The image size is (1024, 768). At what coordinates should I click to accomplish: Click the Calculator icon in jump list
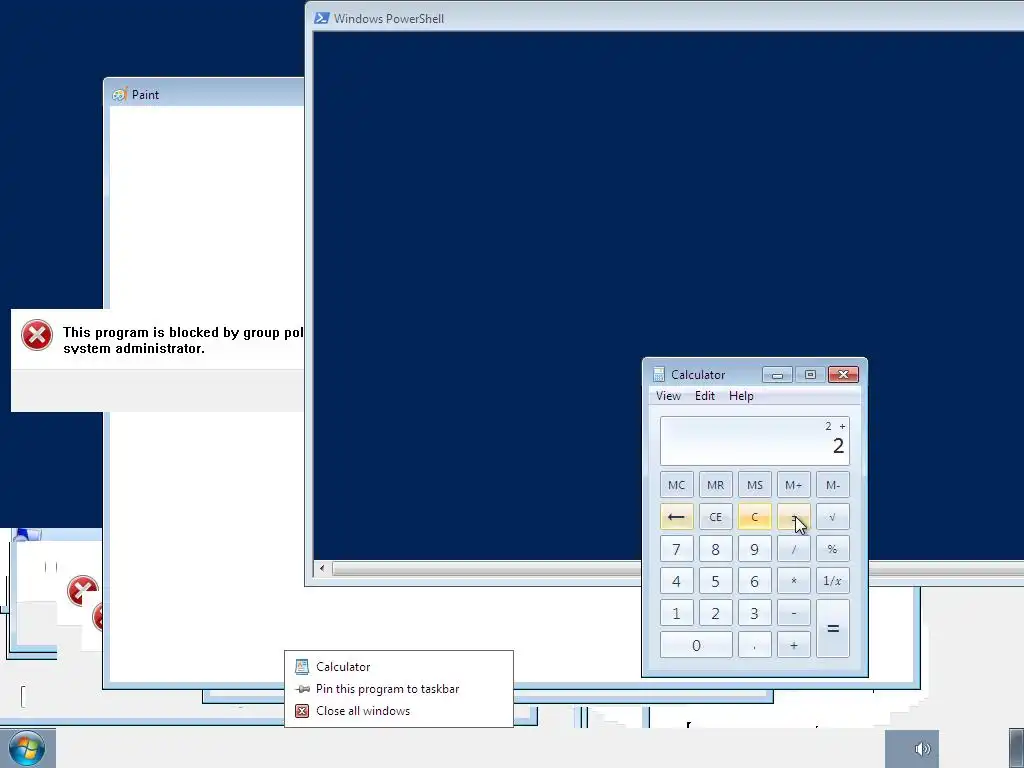tap(302, 667)
